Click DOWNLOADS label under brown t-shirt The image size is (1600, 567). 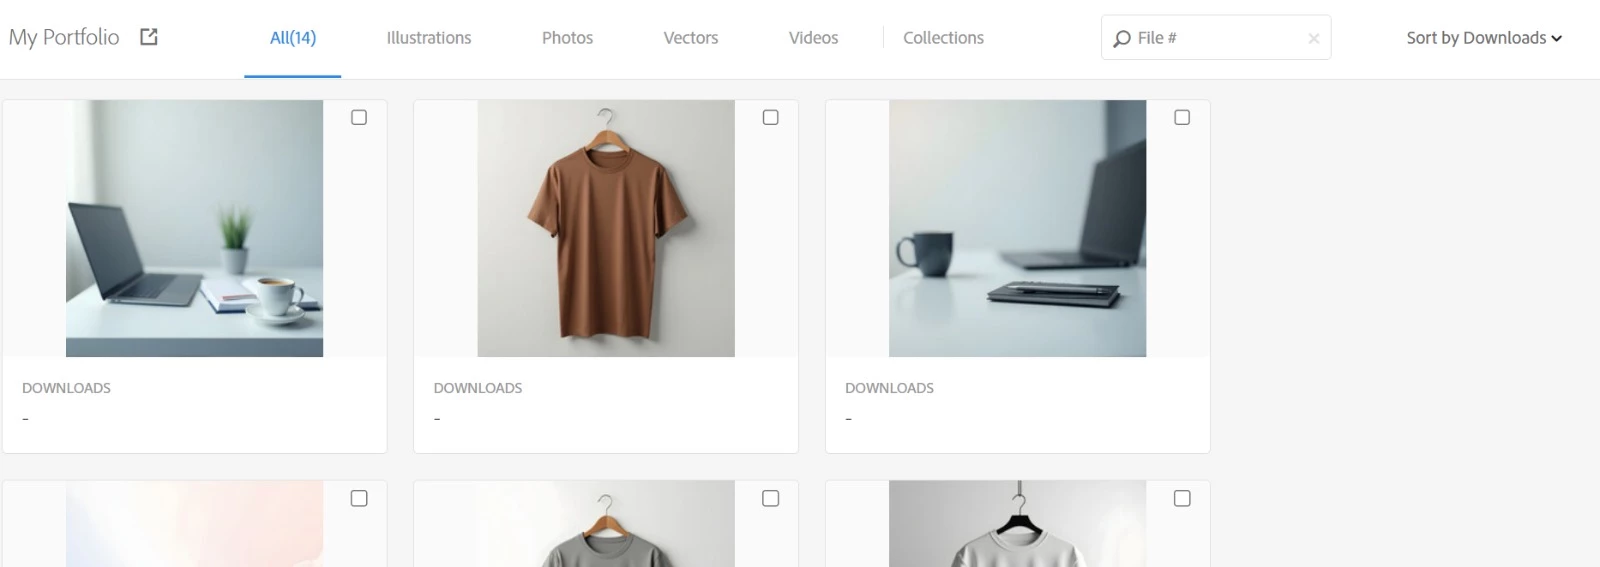click(478, 388)
